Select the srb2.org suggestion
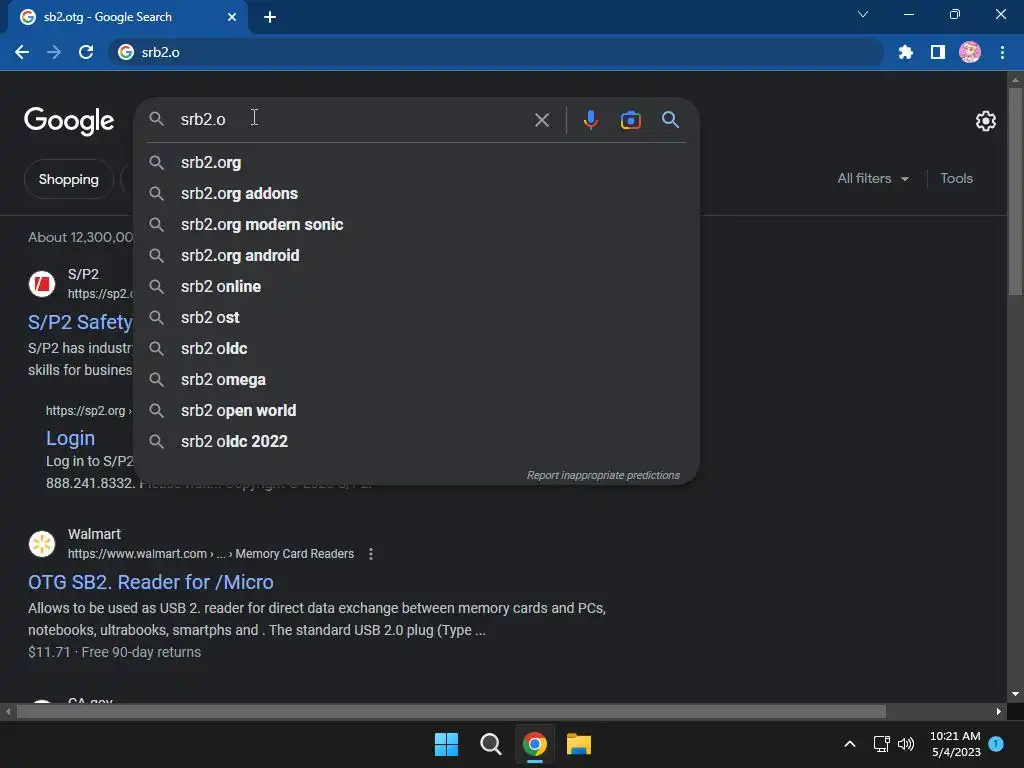 click(x=417, y=163)
